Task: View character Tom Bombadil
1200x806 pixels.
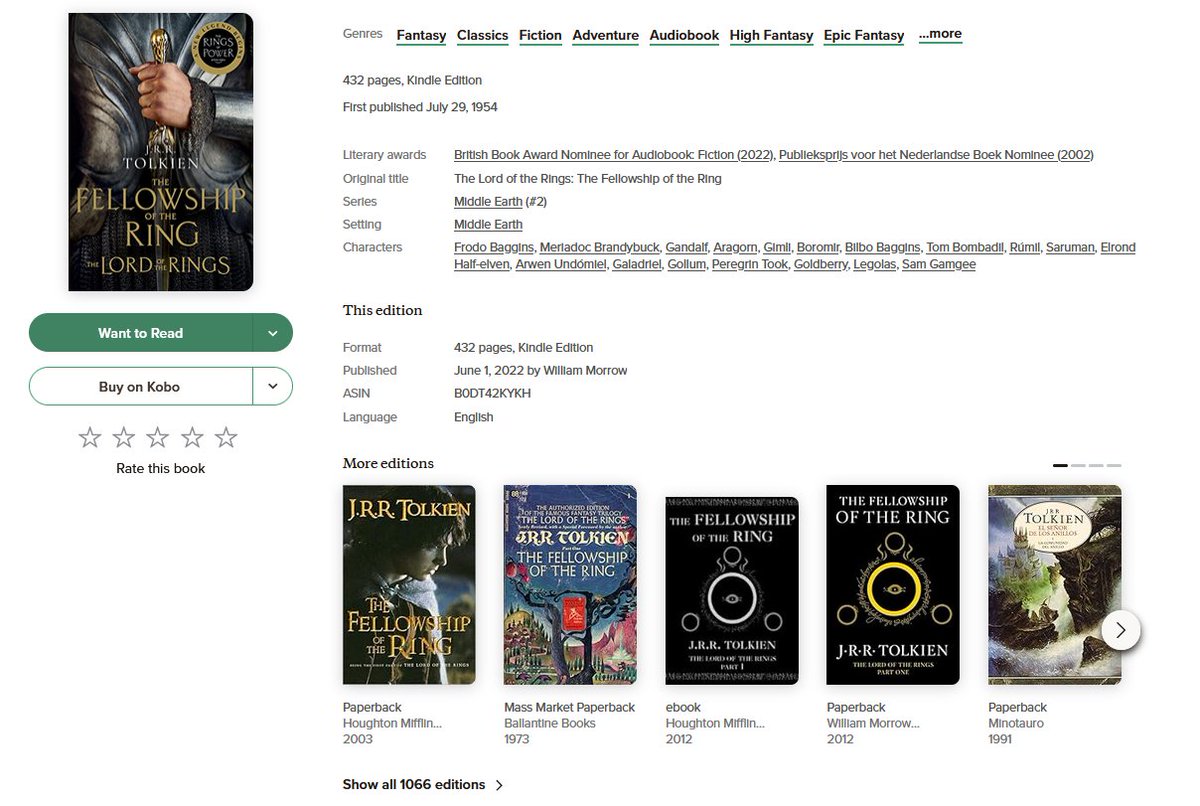Action: pyautogui.click(x=964, y=248)
